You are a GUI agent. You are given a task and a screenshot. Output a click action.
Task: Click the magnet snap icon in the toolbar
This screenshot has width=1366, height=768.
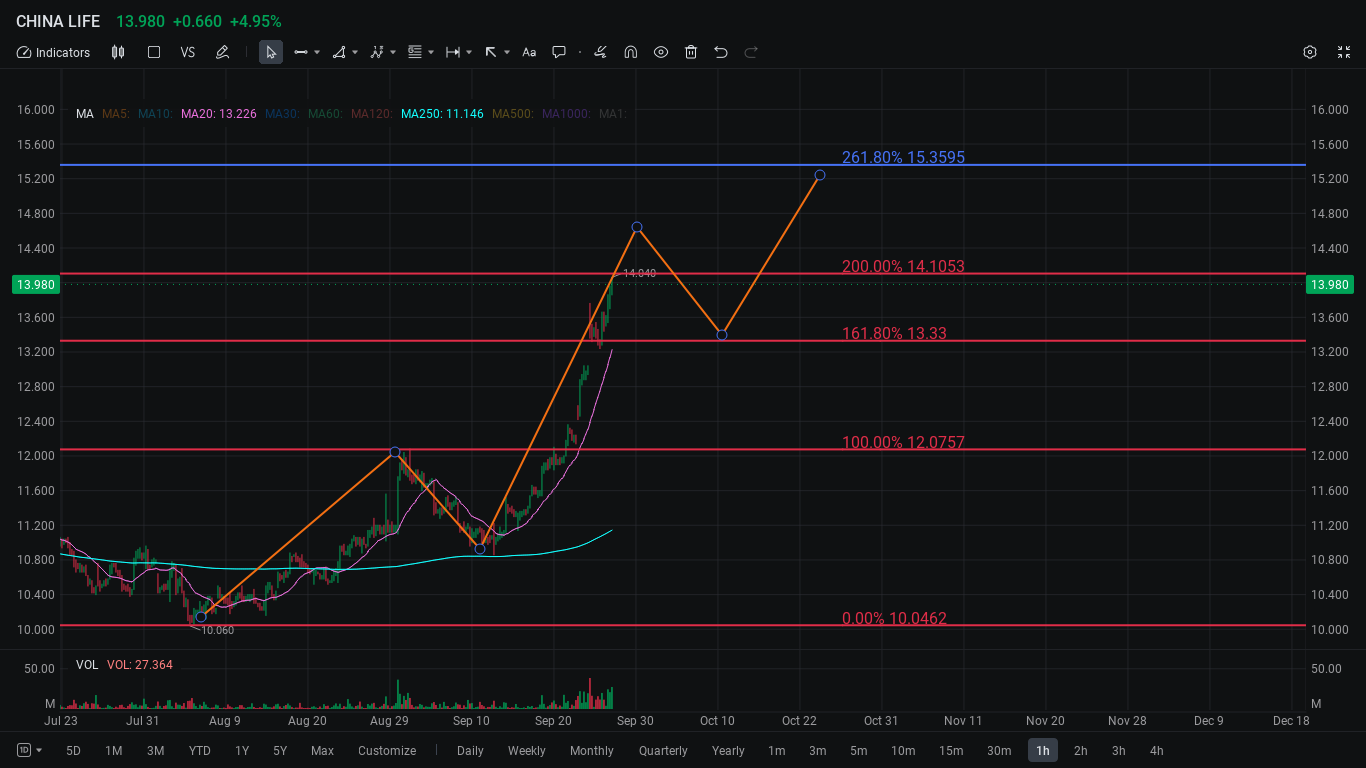[631, 52]
